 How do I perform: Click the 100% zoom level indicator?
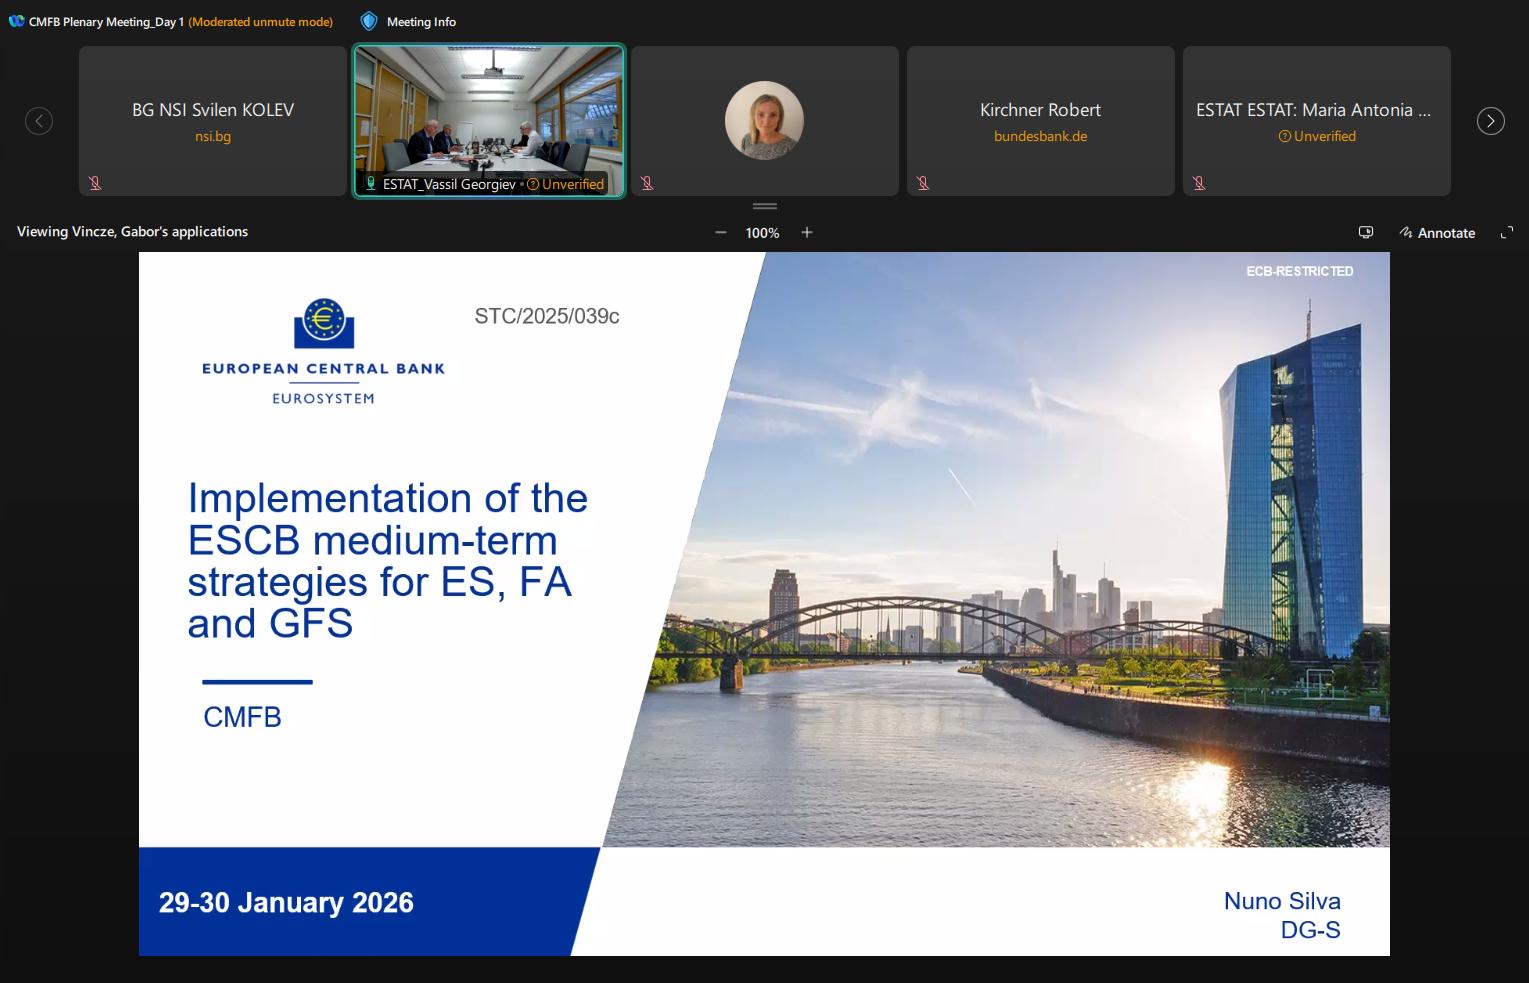(762, 233)
